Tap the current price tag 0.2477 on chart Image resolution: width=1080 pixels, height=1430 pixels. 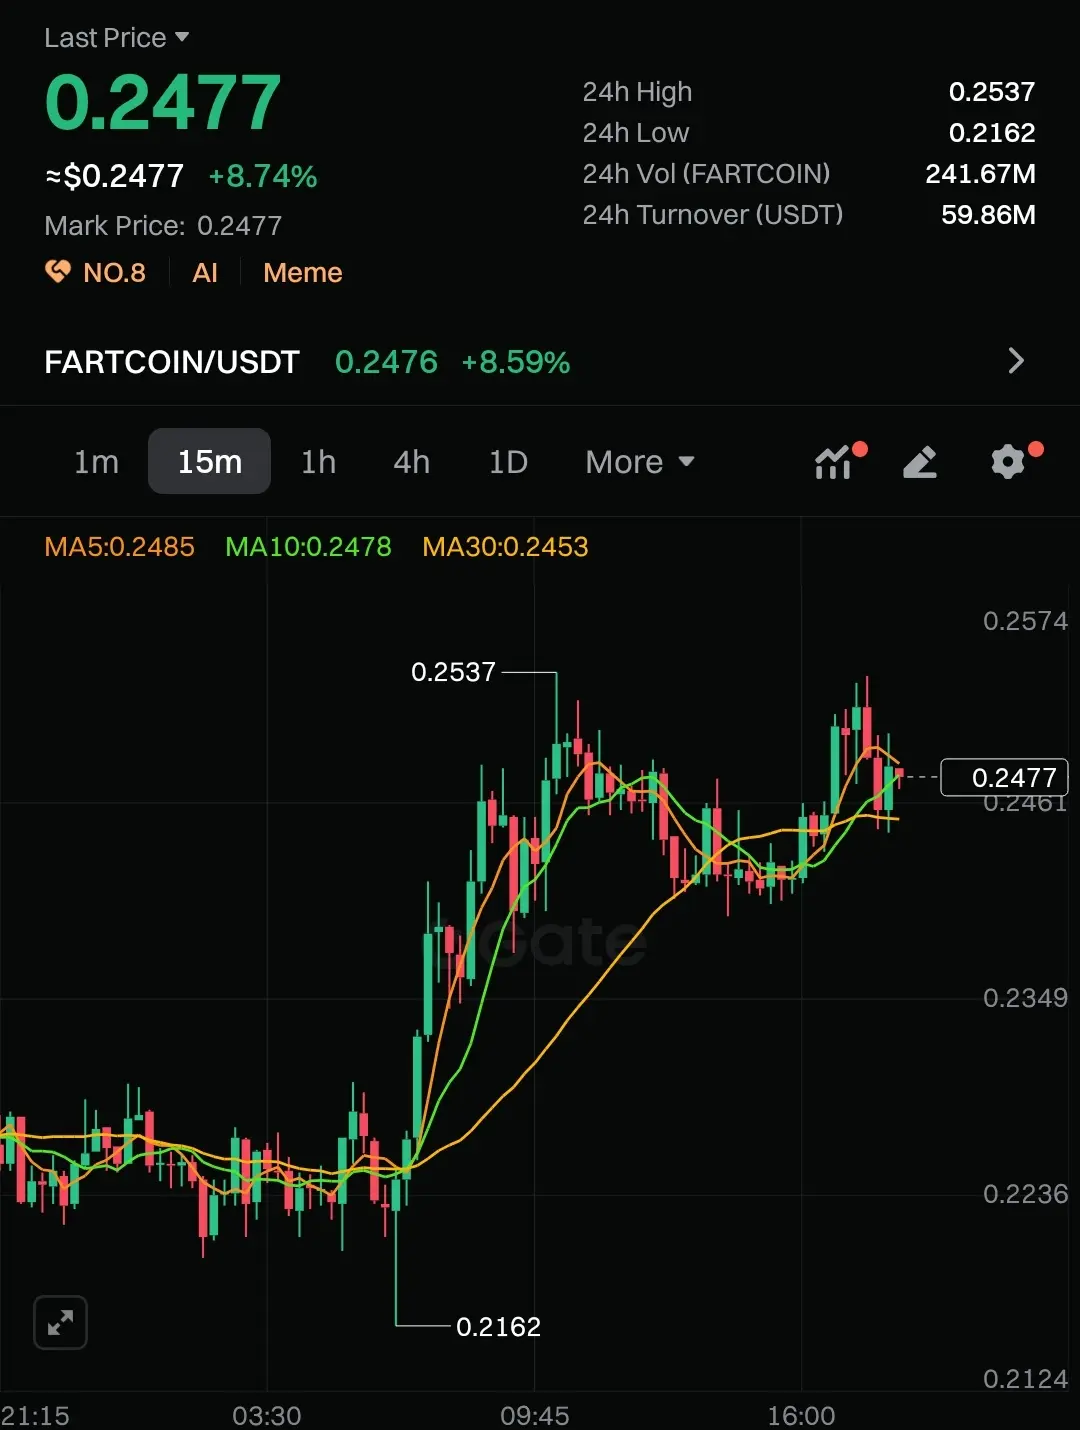tap(1005, 777)
